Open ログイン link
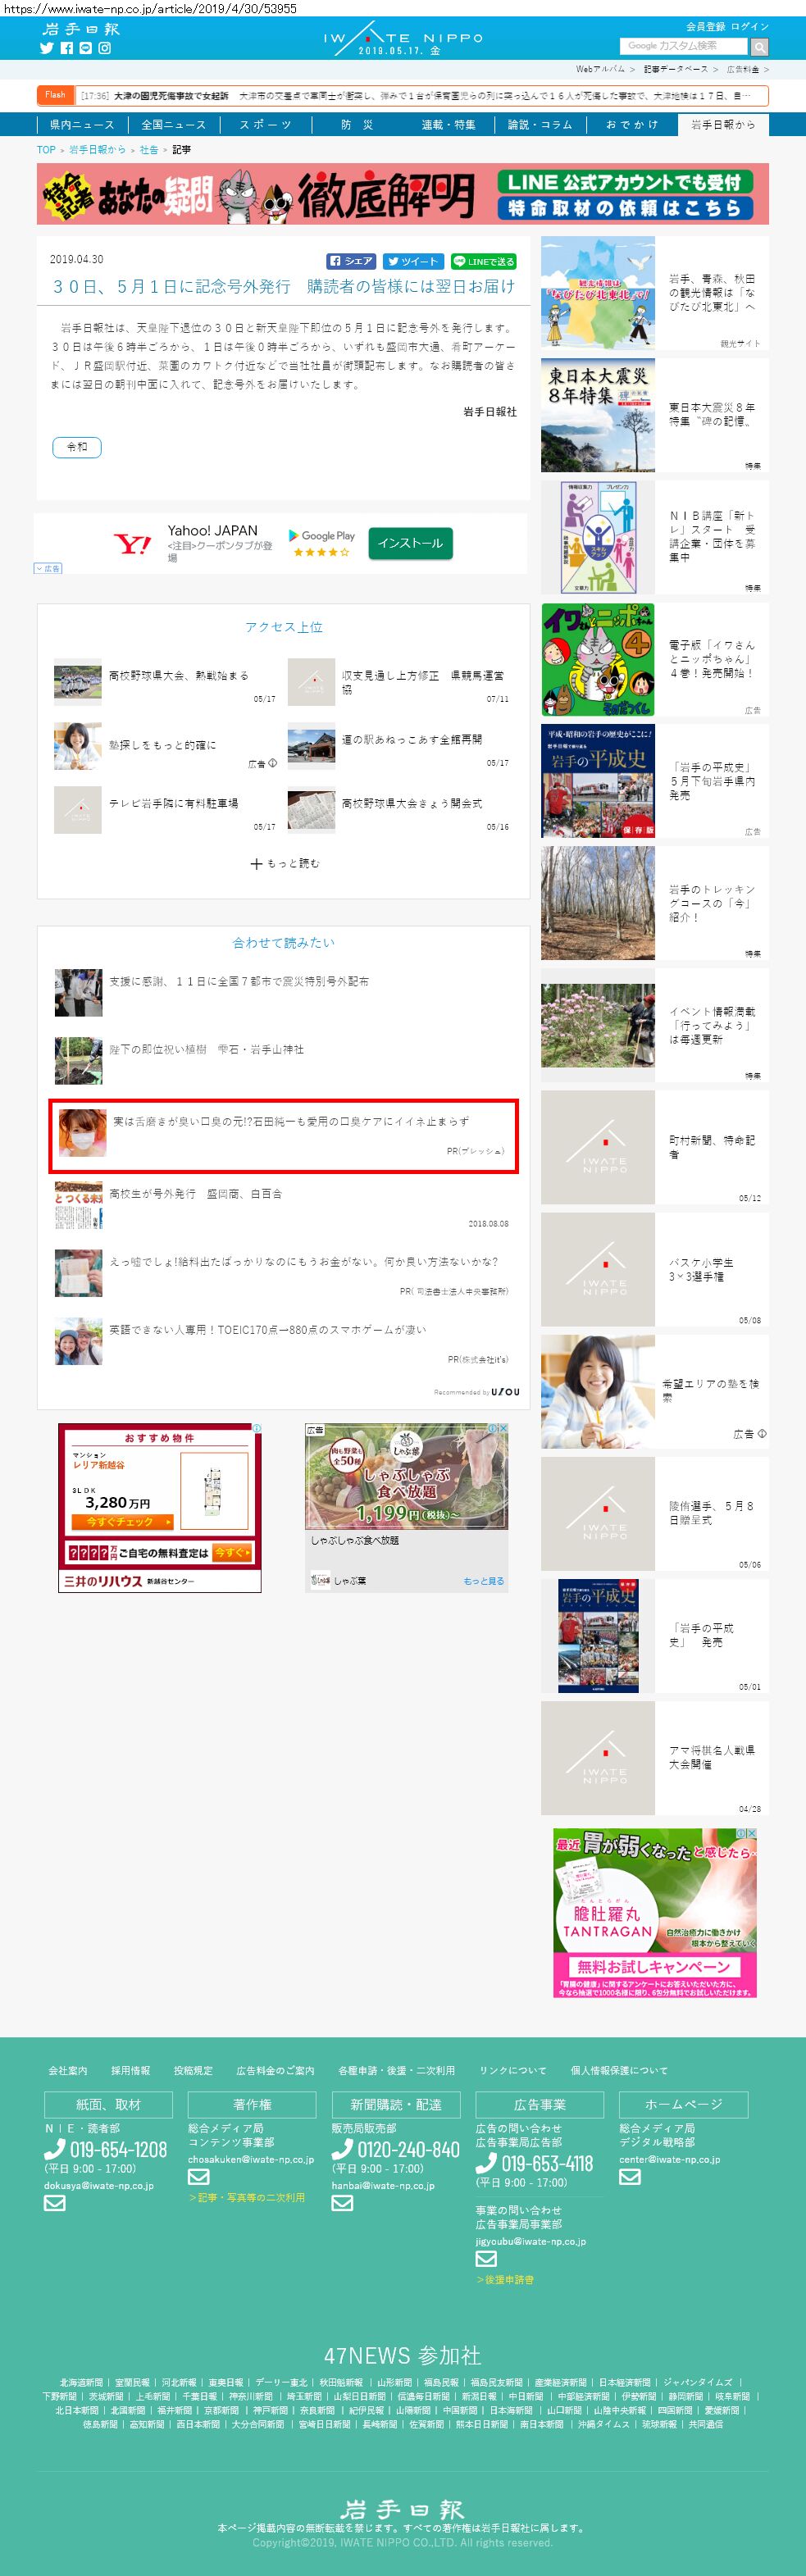The width and height of the screenshot is (806, 2576). (749, 27)
